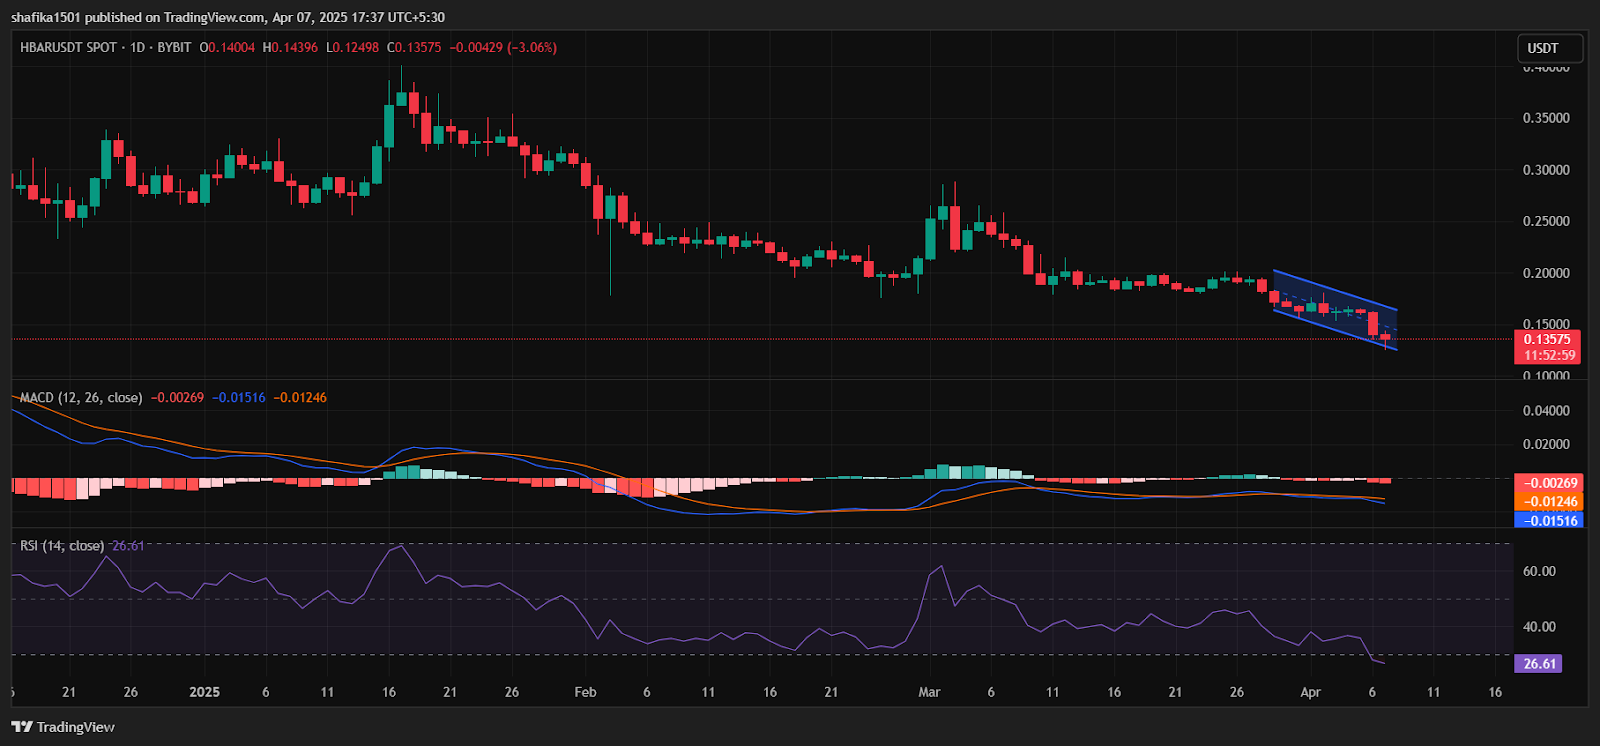Click the 2025 label on time axis
Viewport: 1600px width, 746px height.
(204, 692)
